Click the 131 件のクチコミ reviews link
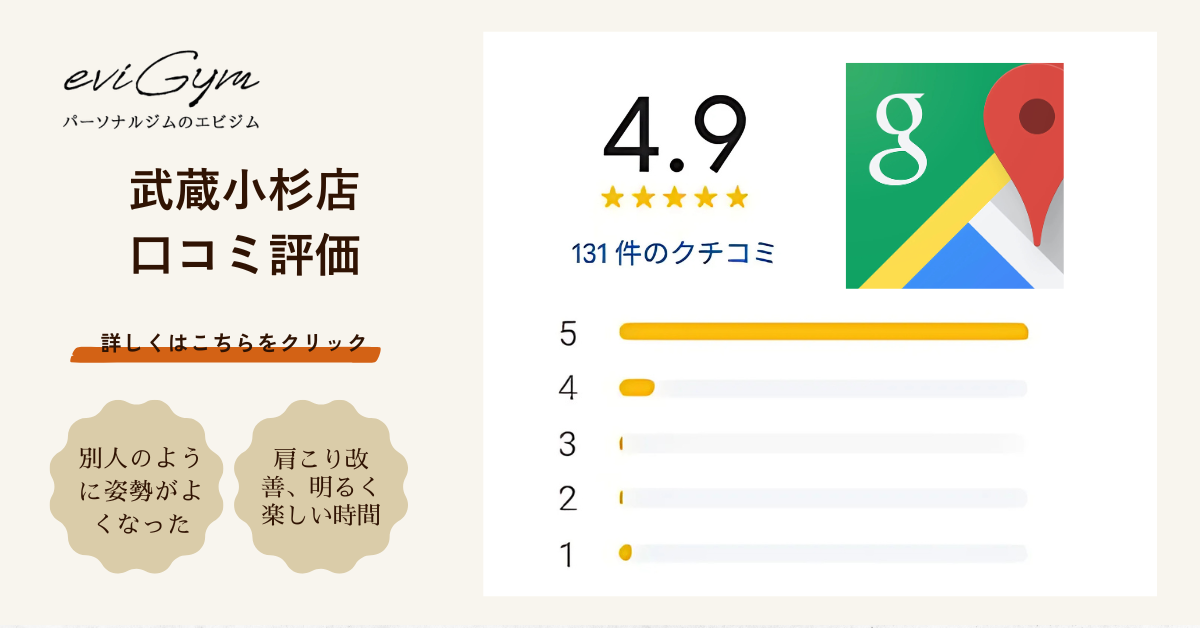The width and height of the screenshot is (1200, 628). pos(674,254)
